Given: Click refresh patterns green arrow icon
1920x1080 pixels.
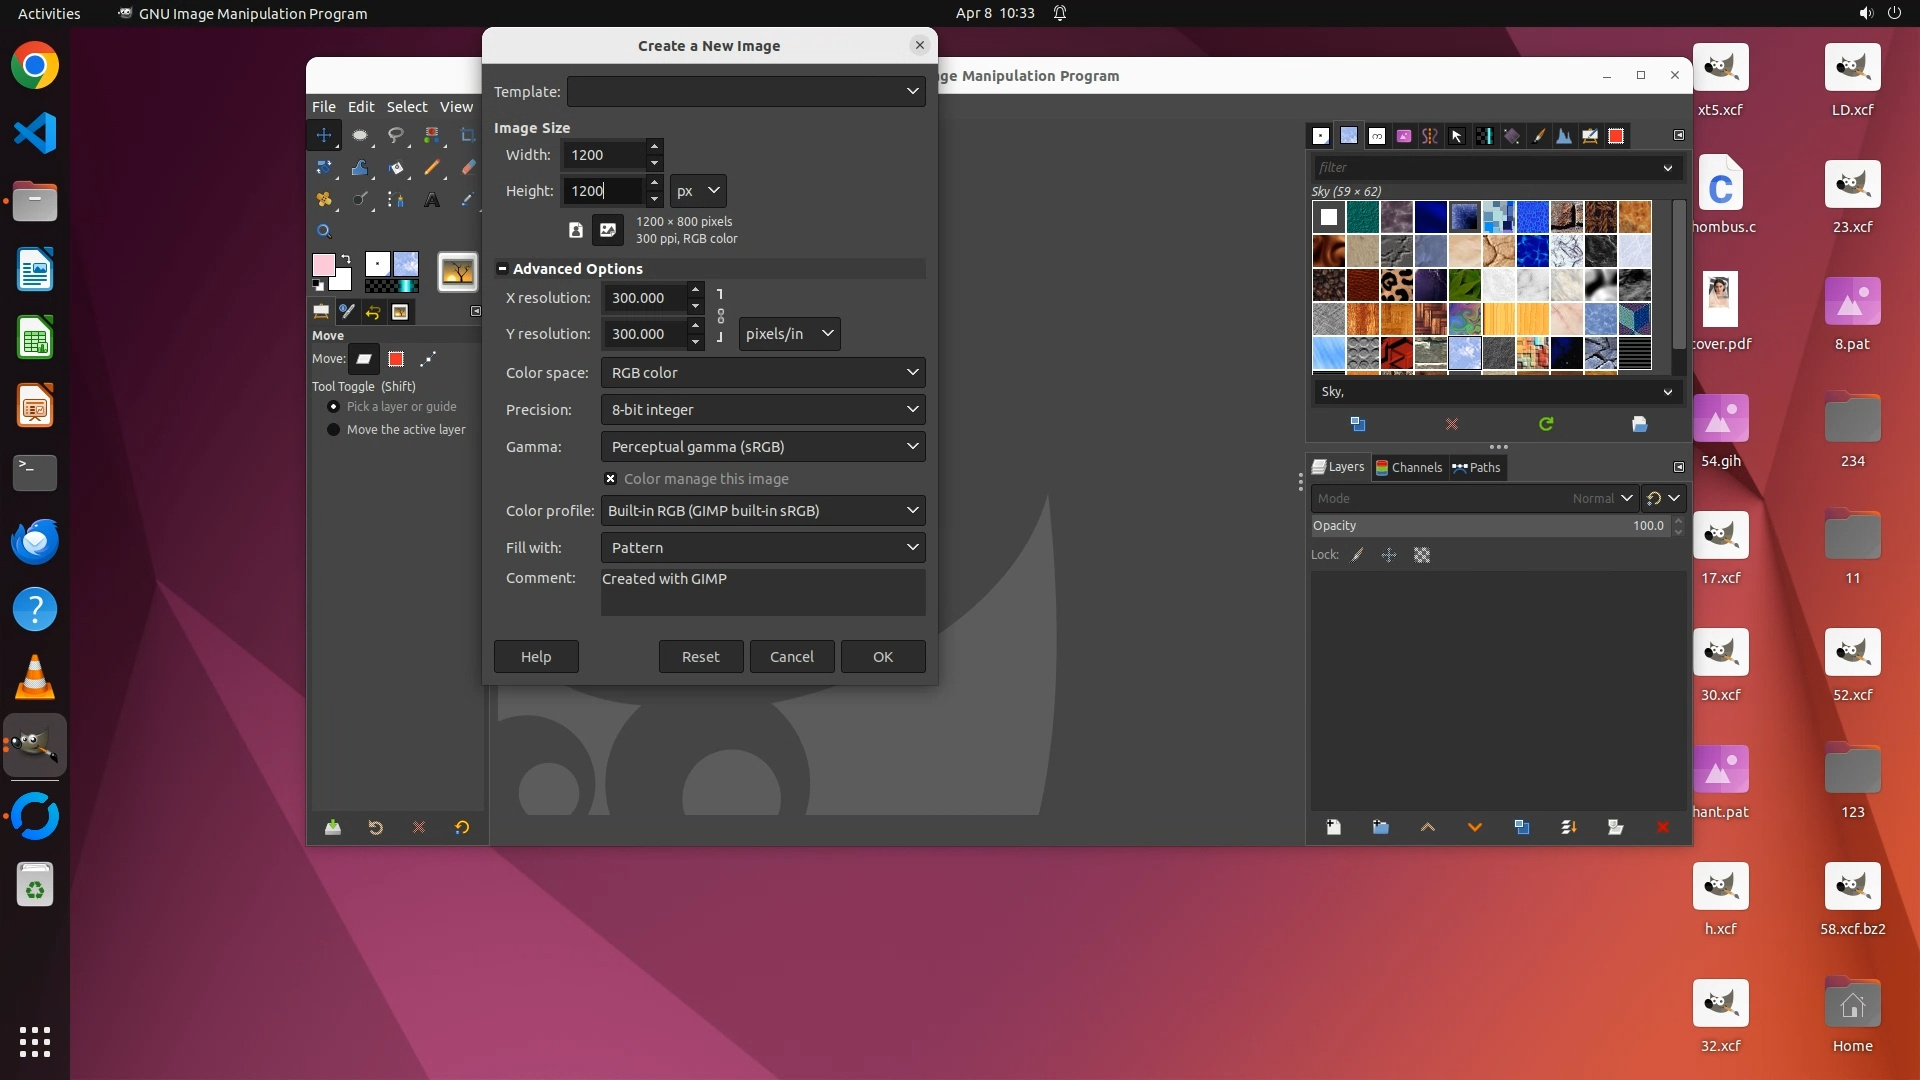Looking at the screenshot, I should tap(1546, 424).
